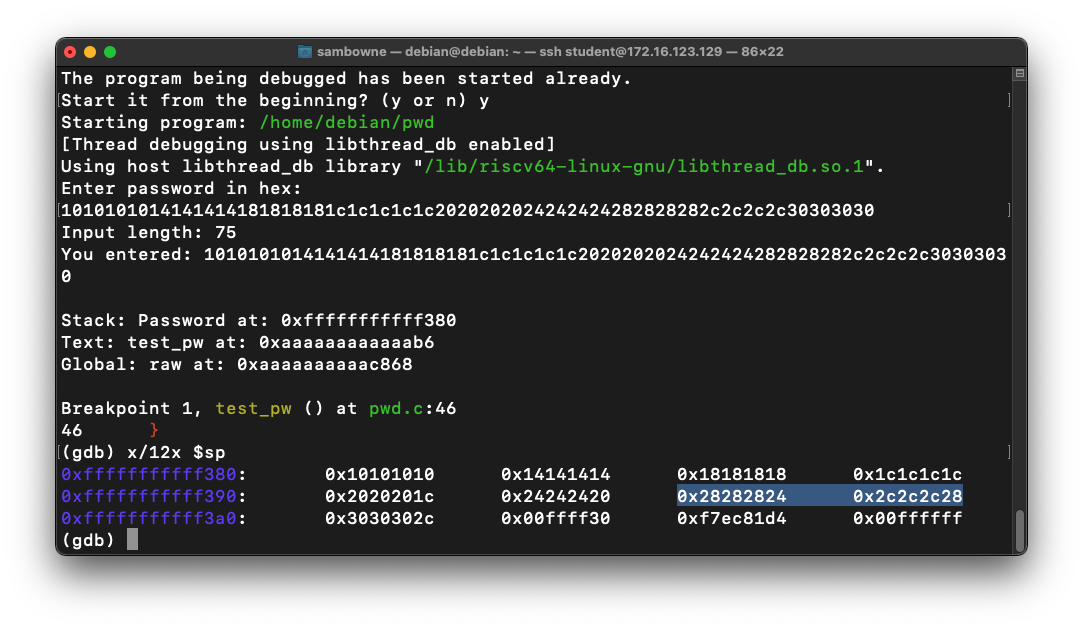Click the red closing brace on line 46
This screenshot has width=1083, height=629.
tap(154, 430)
